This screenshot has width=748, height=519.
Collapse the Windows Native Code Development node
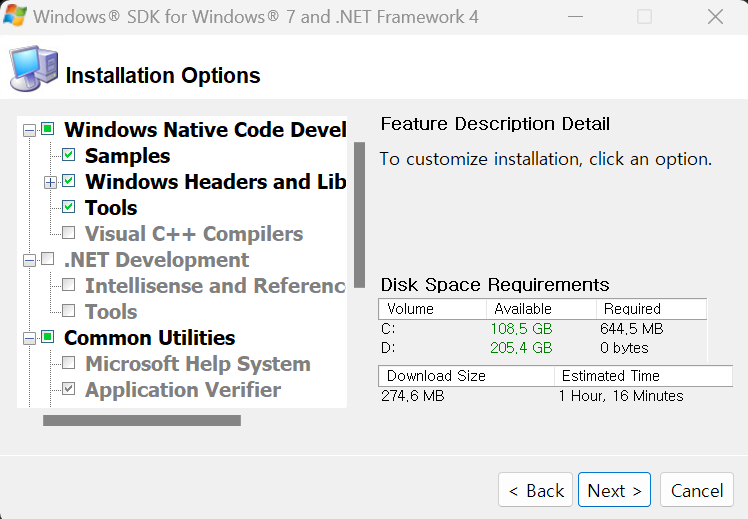coord(30,130)
